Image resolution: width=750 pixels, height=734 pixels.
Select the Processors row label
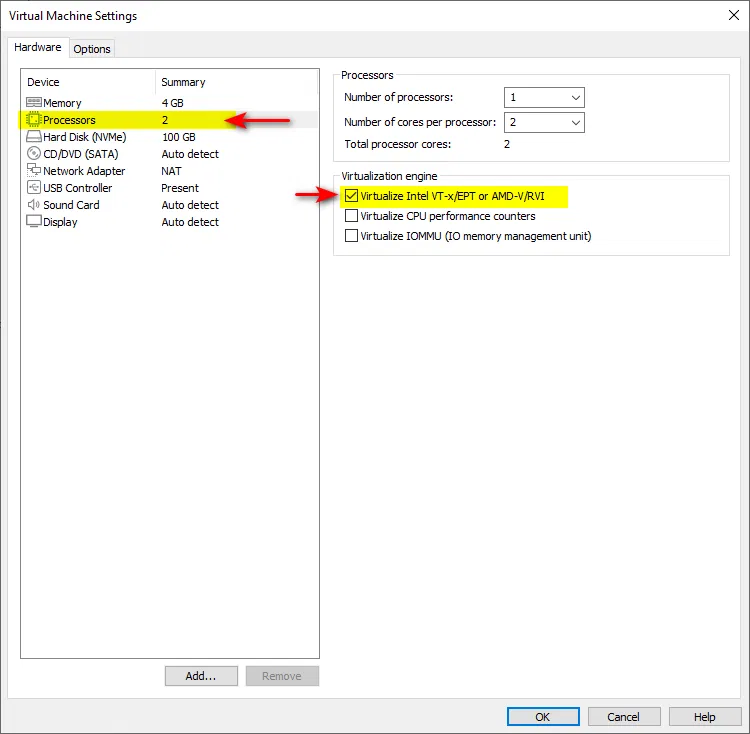click(x=69, y=120)
